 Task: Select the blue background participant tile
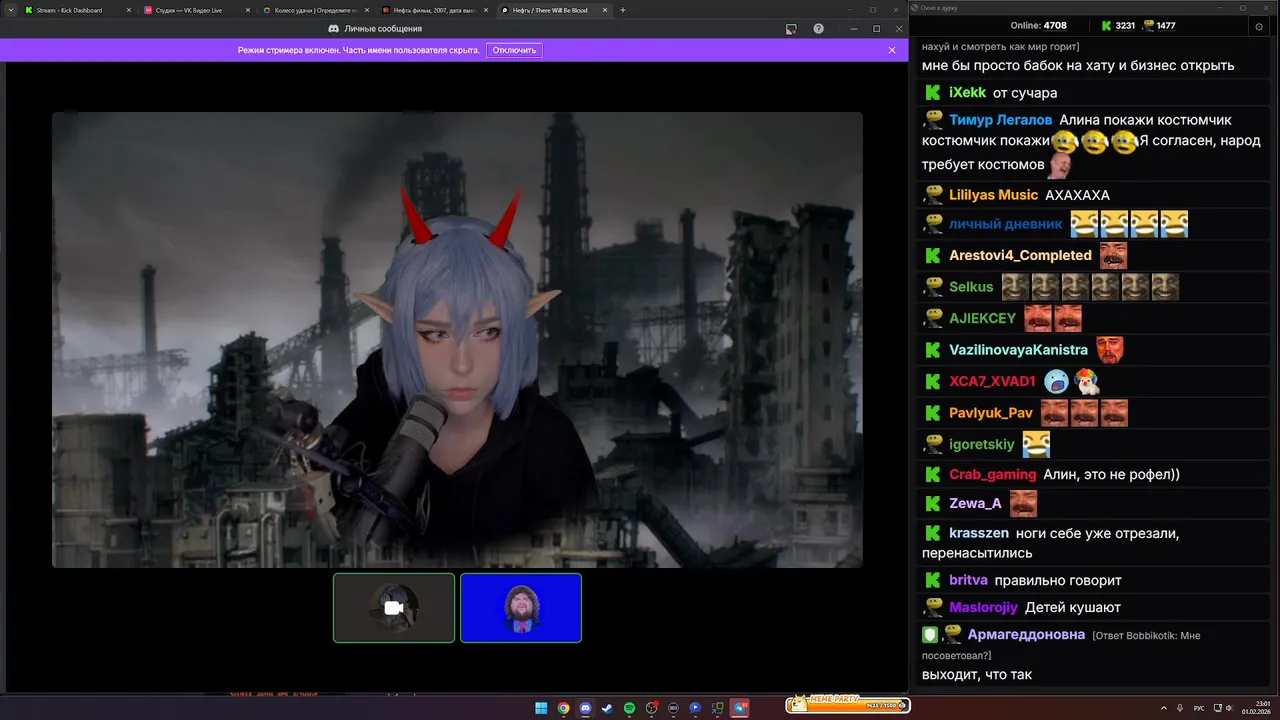point(521,608)
